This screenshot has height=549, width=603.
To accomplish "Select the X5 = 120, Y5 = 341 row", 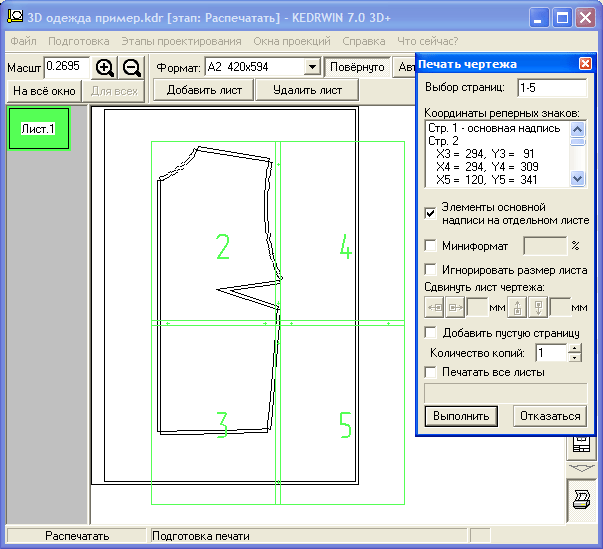I will click(486, 180).
